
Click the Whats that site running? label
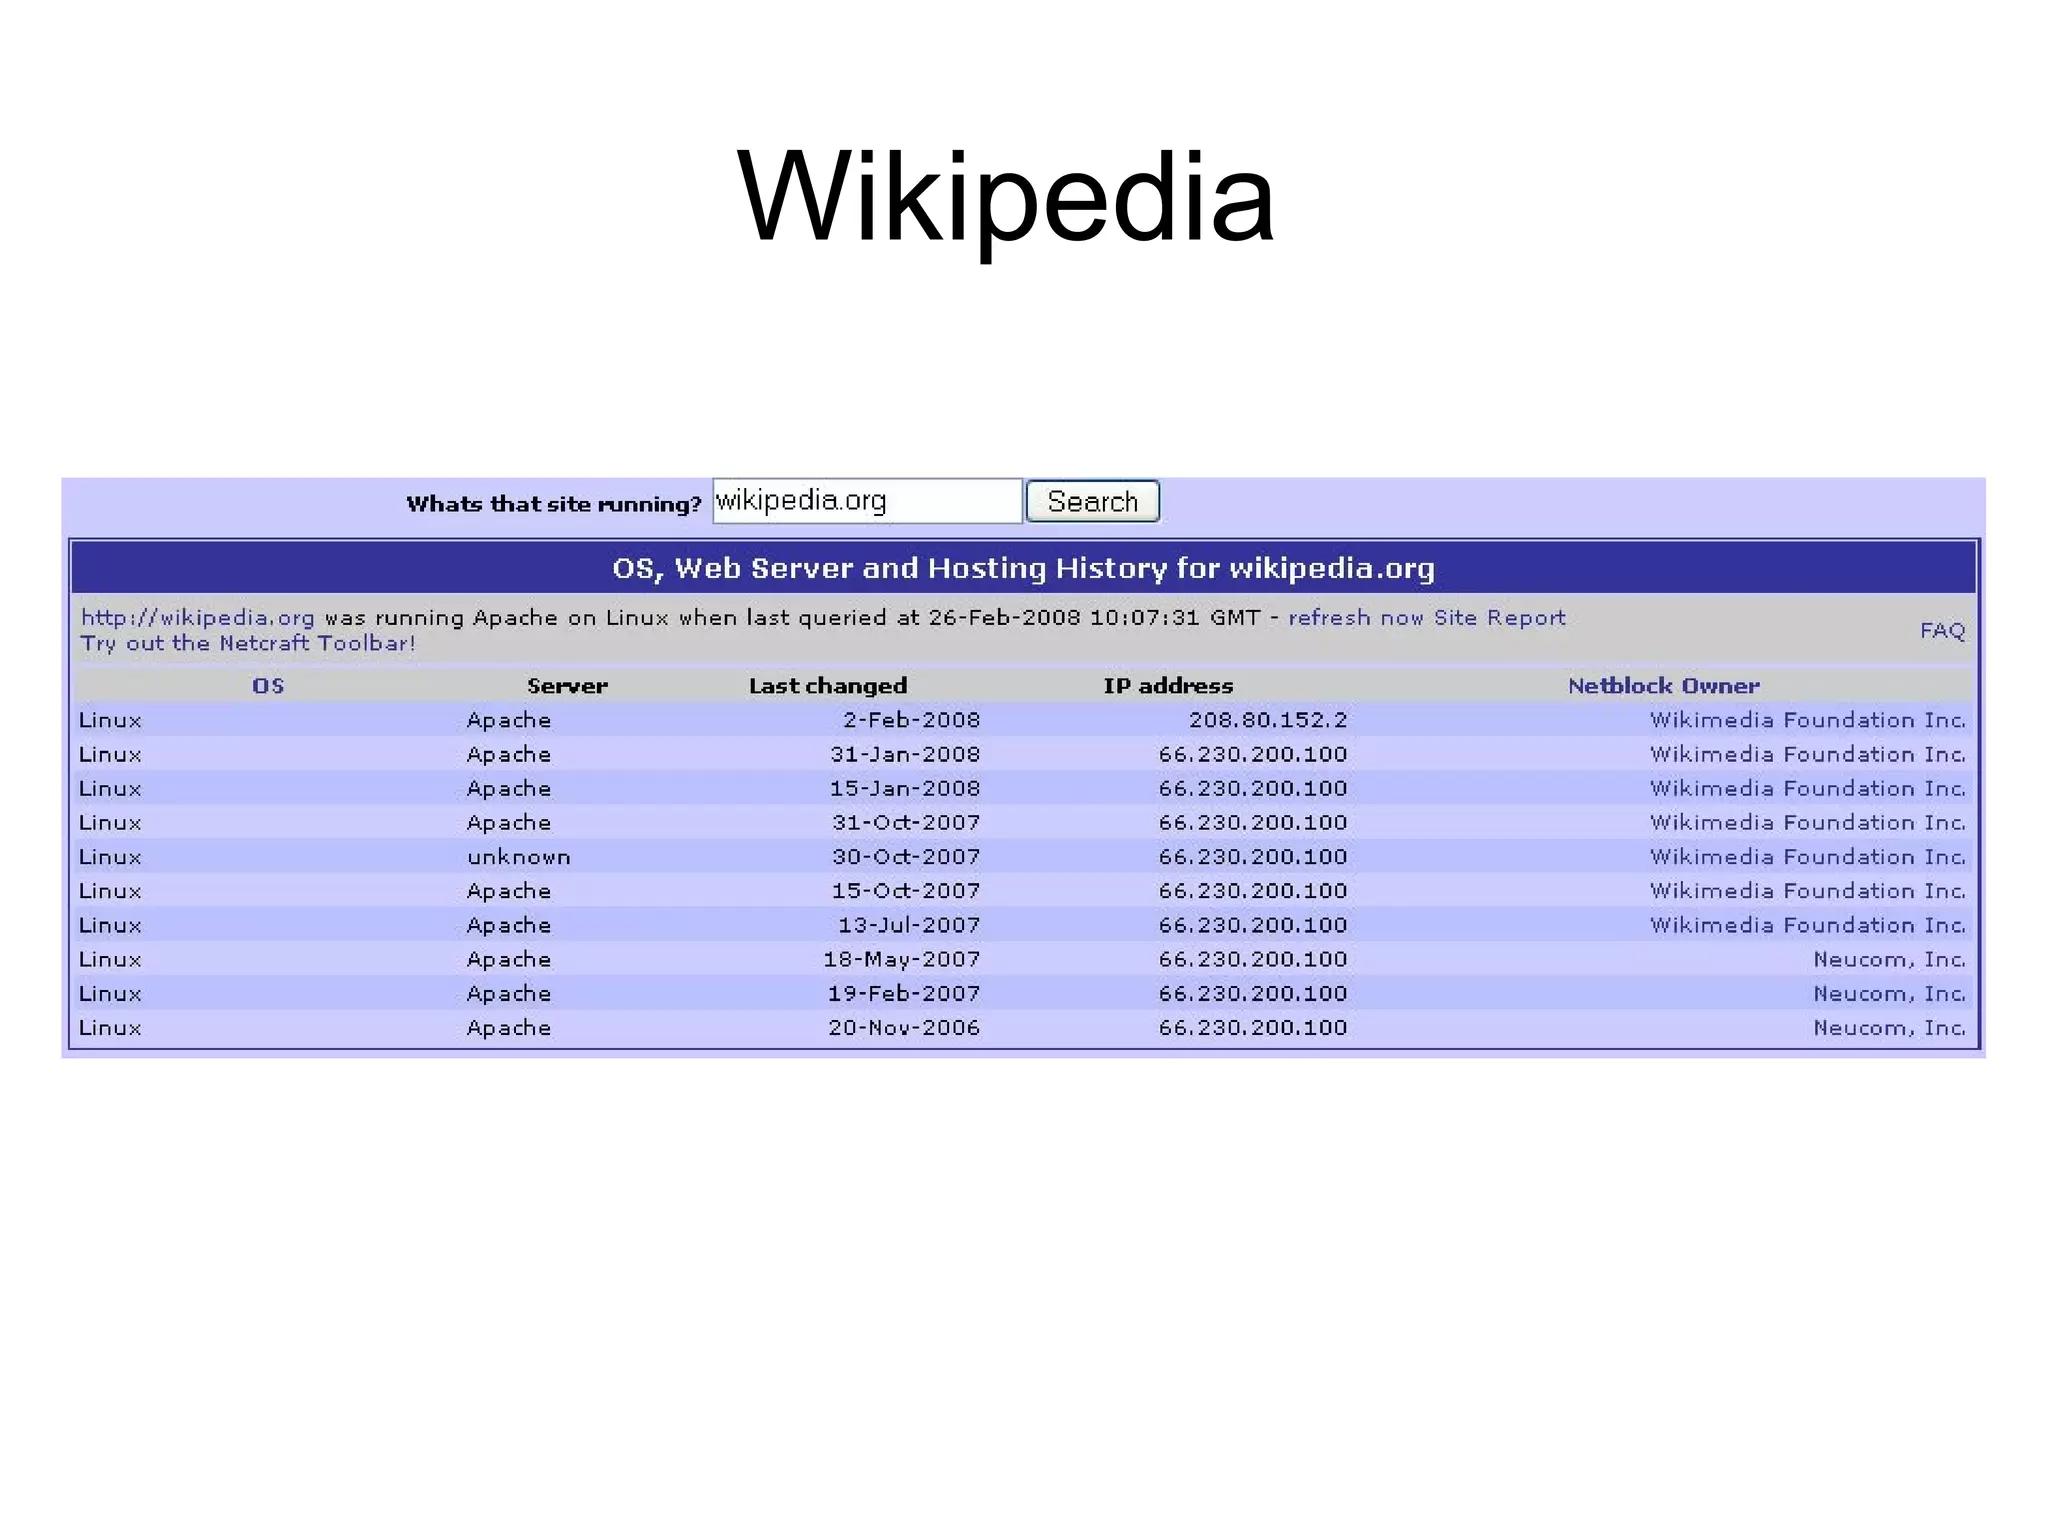(554, 504)
